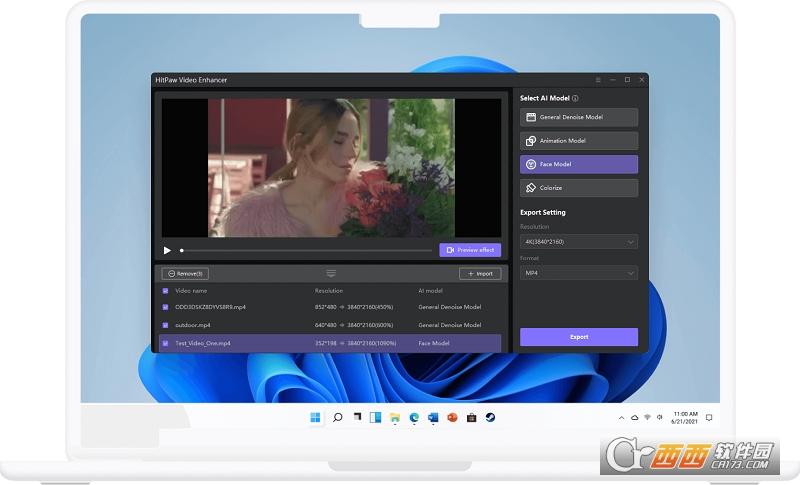Uncheck the Test_Video_One.mp4 checkbox

point(165,343)
